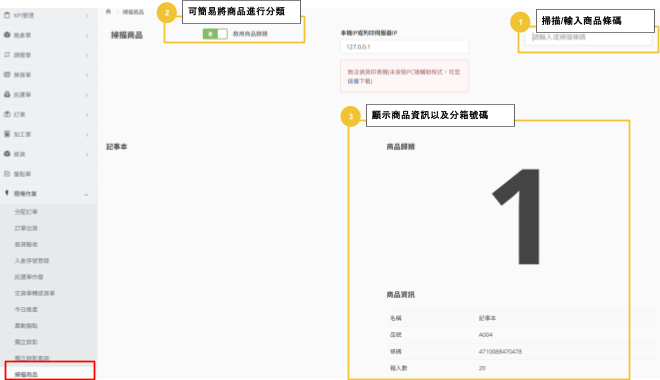Go to 託運單作廢 submenu item
Image resolution: width=660 pixels, height=380 pixels.
29,277
